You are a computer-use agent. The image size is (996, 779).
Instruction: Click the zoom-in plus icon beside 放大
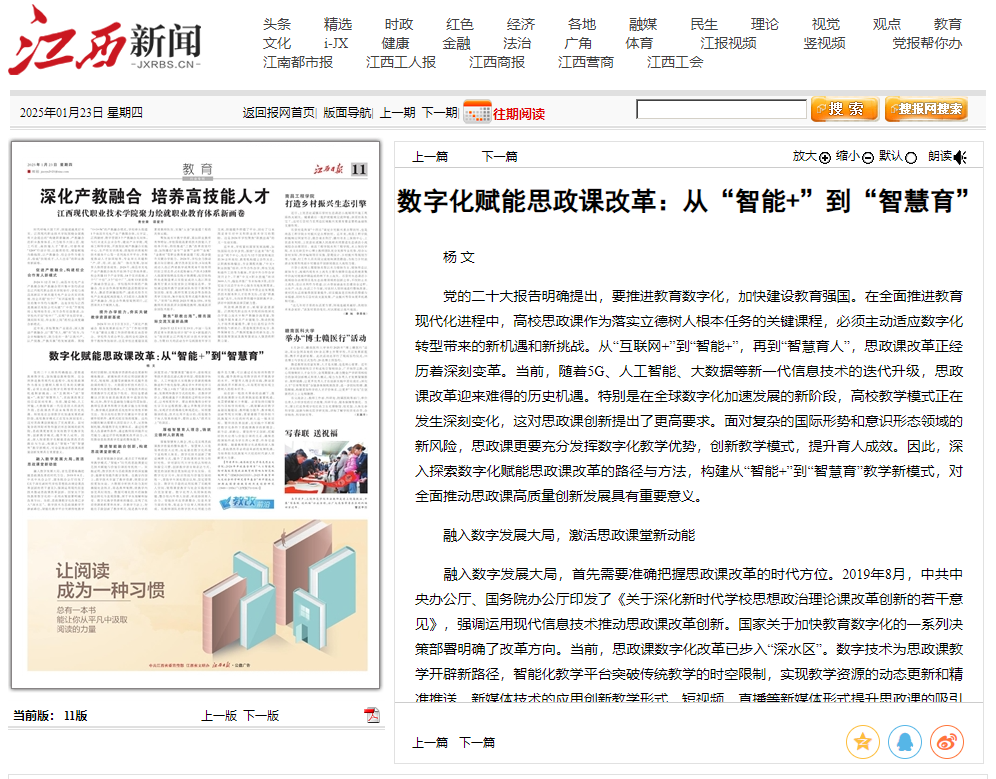click(x=825, y=157)
